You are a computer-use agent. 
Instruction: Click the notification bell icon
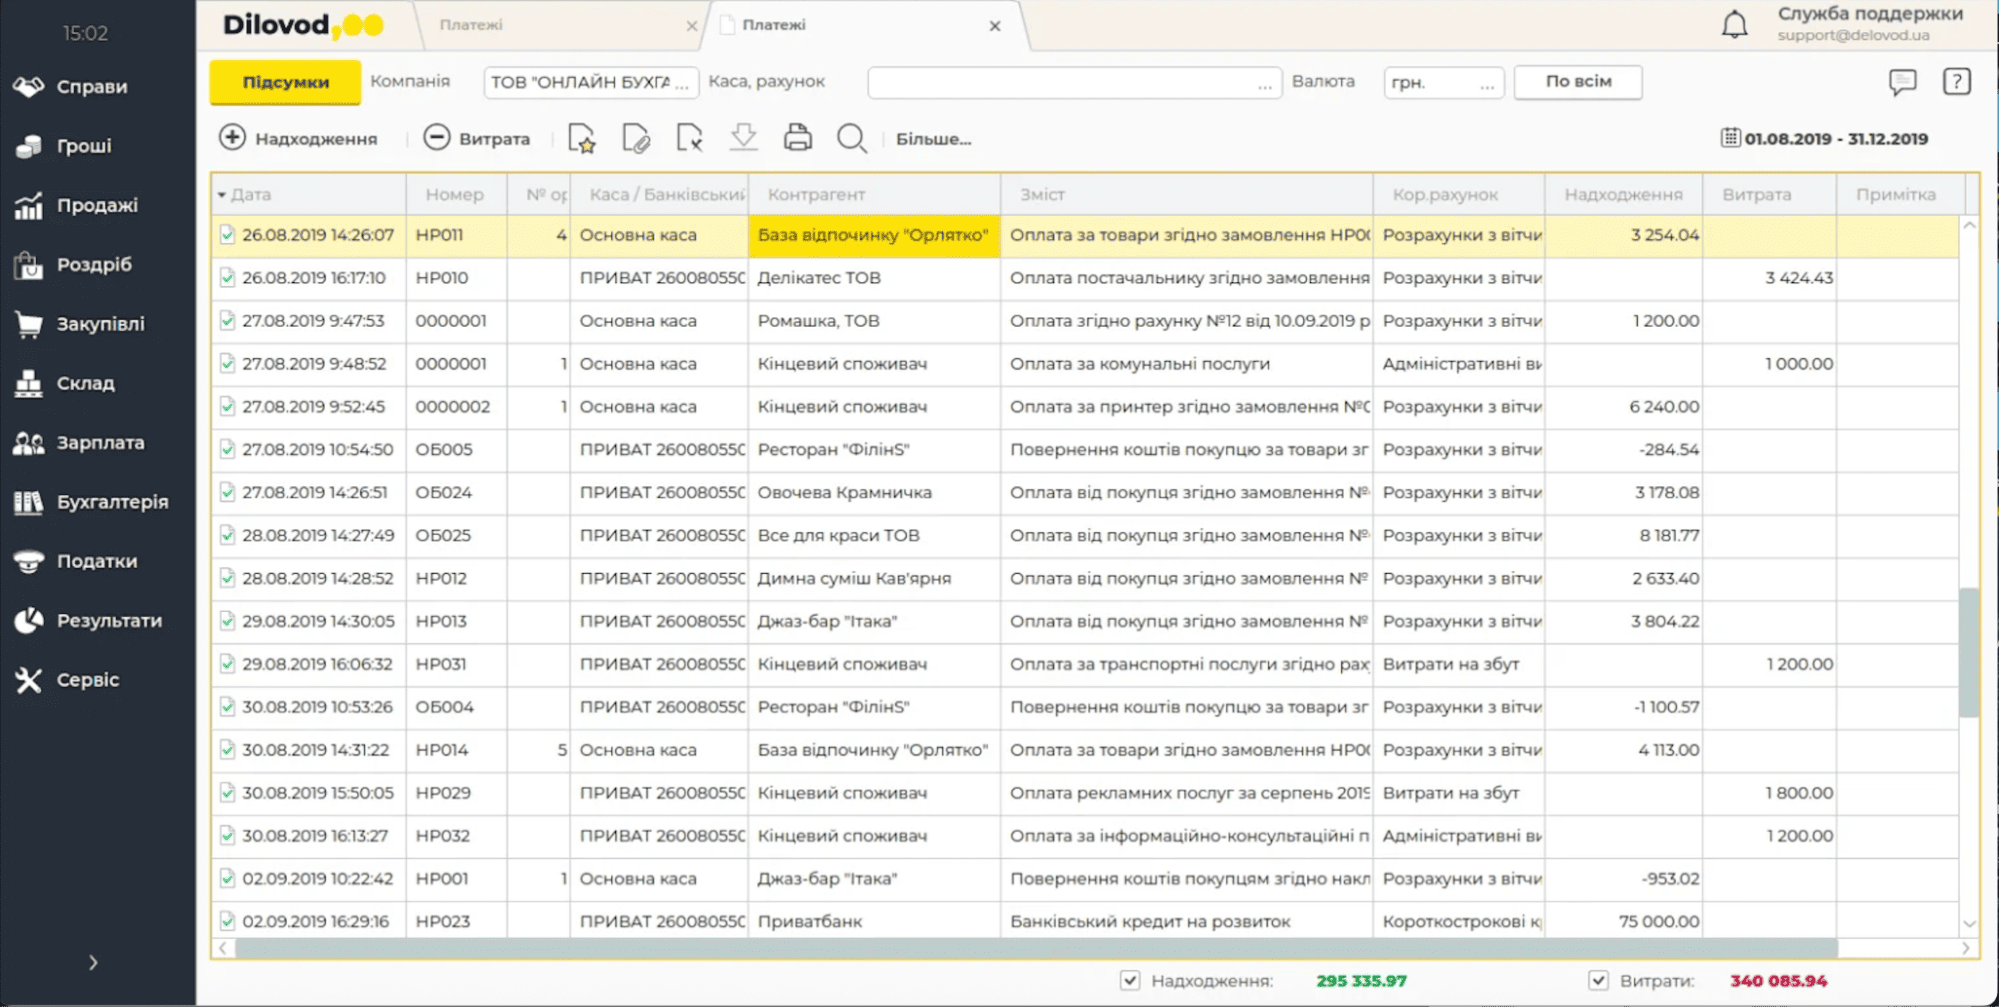point(1734,25)
